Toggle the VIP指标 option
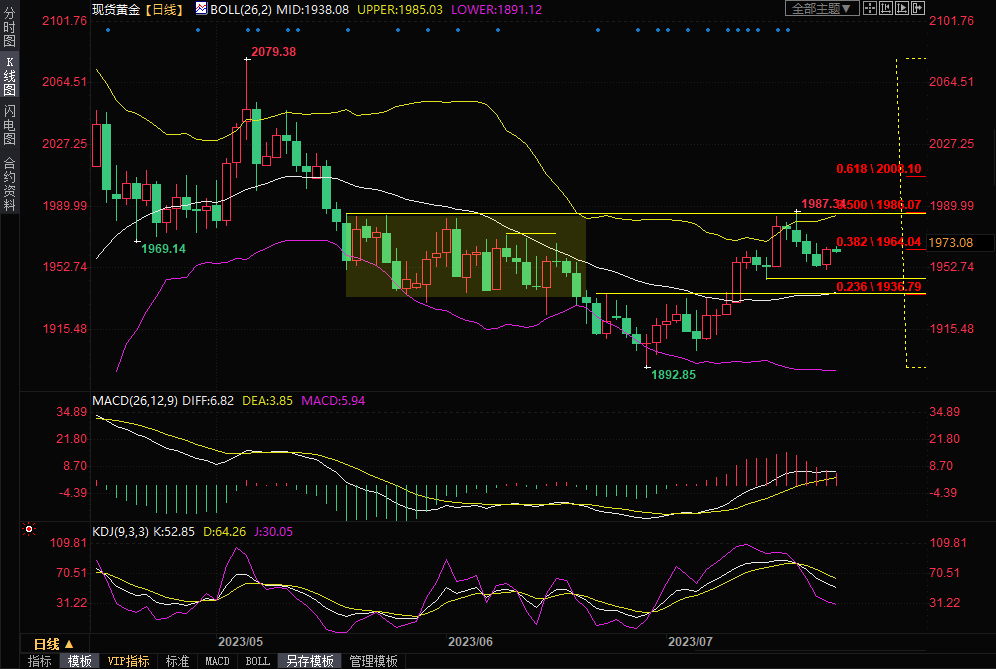996x669 pixels. [x=128, y=661]
